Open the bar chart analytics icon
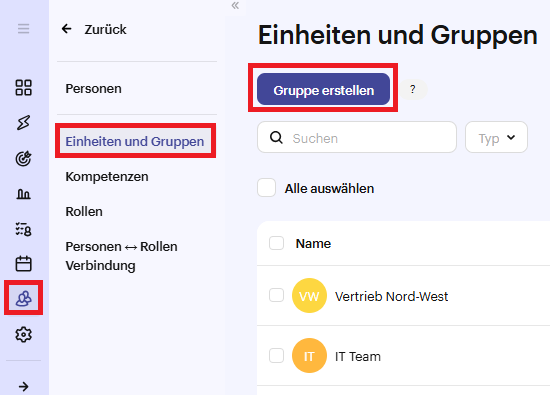Screen dimensions: 550x395 [24, 194]
